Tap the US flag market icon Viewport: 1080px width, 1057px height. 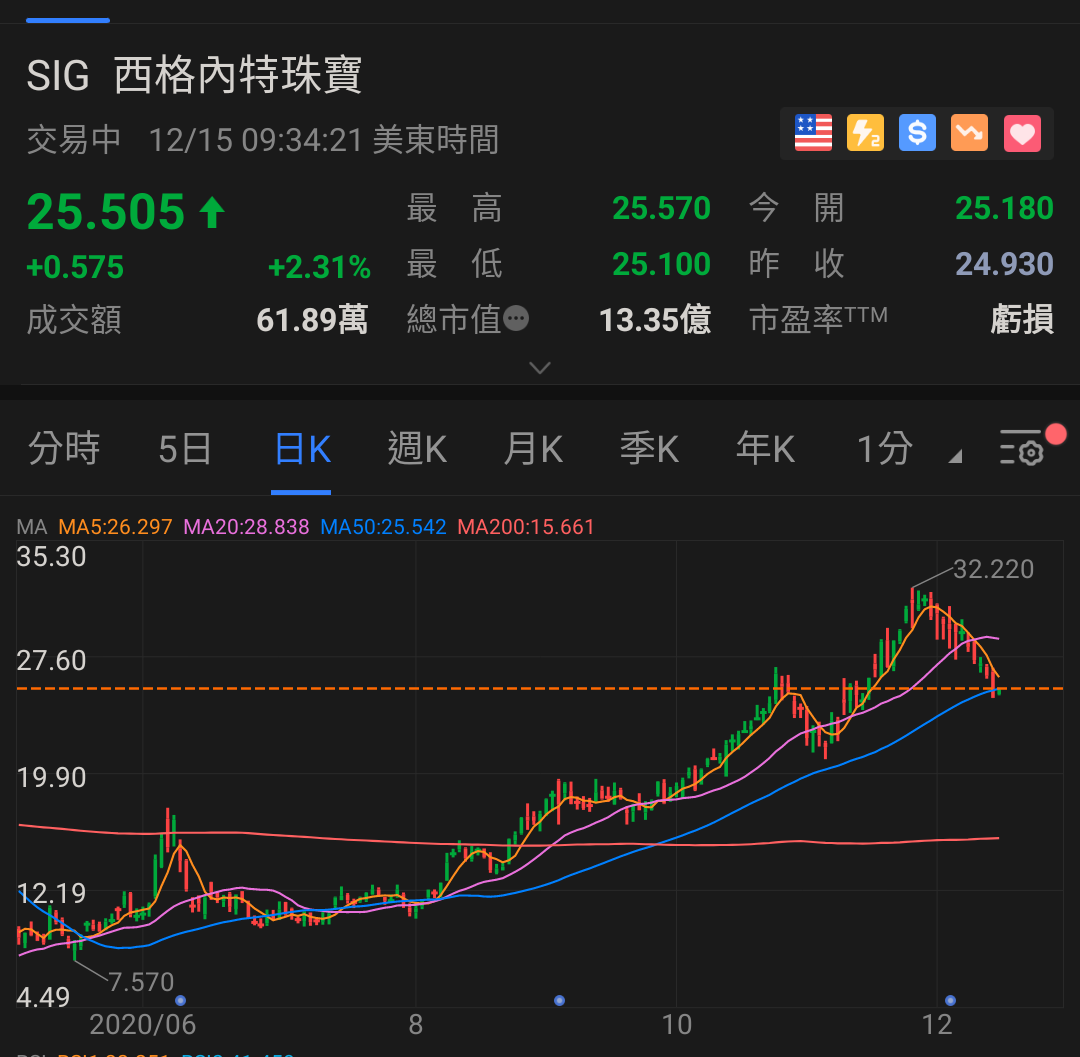pos(813,132)
